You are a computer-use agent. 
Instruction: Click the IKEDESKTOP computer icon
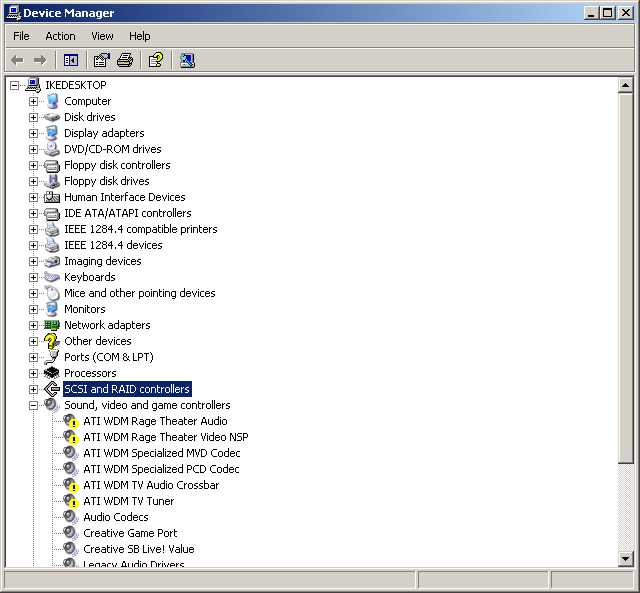[x=33, y=85]
